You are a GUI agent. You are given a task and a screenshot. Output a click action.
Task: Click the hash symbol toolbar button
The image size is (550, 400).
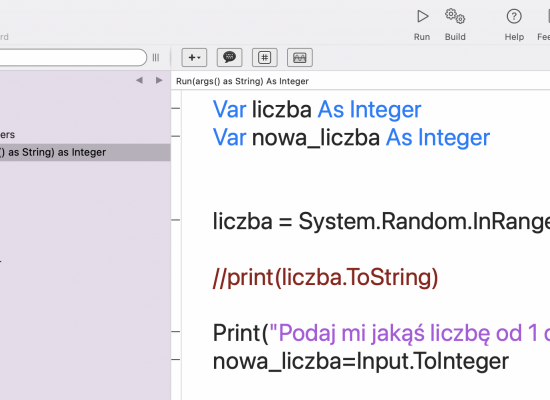point(264,58)
